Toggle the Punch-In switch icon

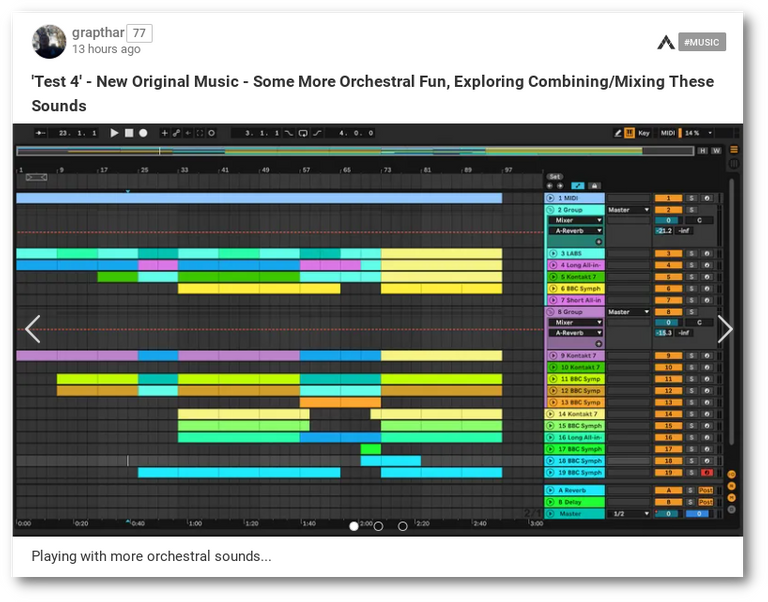(289, 133)
